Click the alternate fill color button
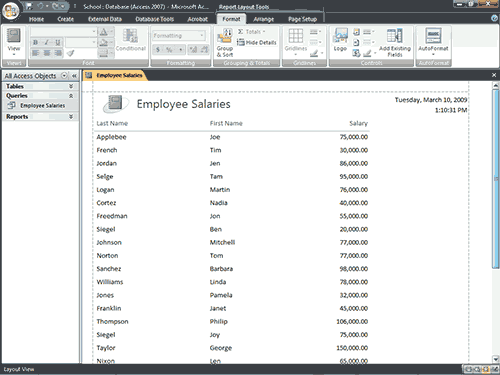Image resolution: width=500 pixels, height=375 pixels. click(106, 53)
